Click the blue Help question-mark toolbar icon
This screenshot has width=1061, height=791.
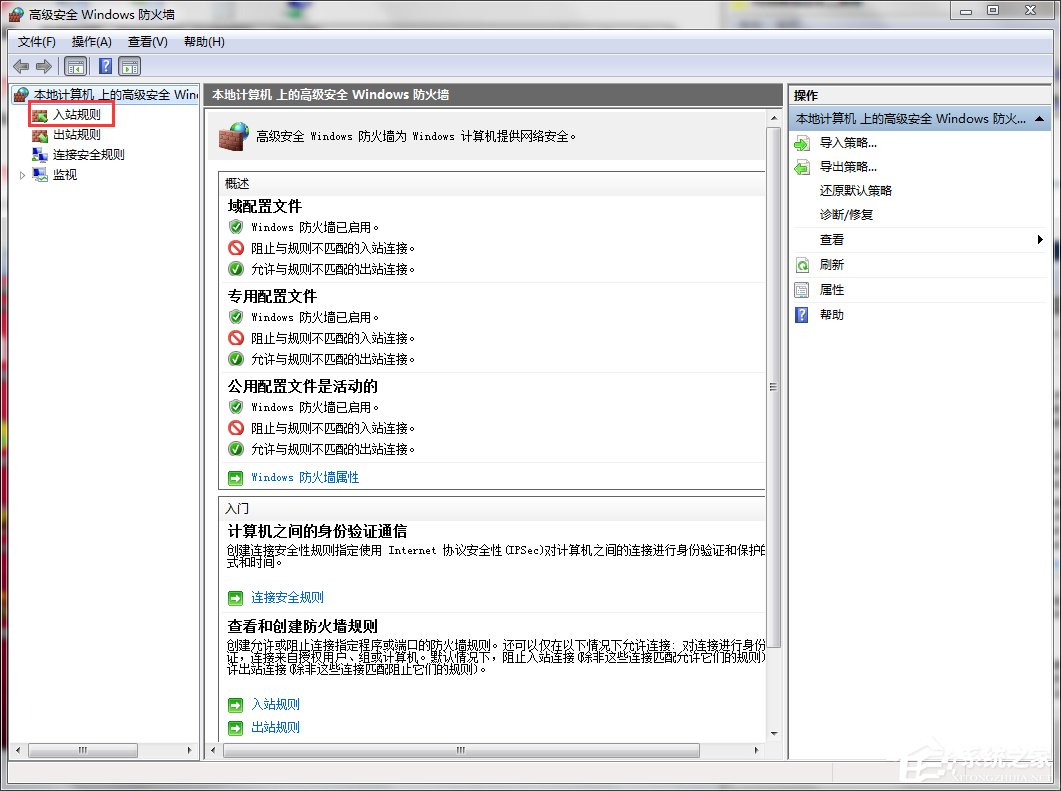pos(105,66)
